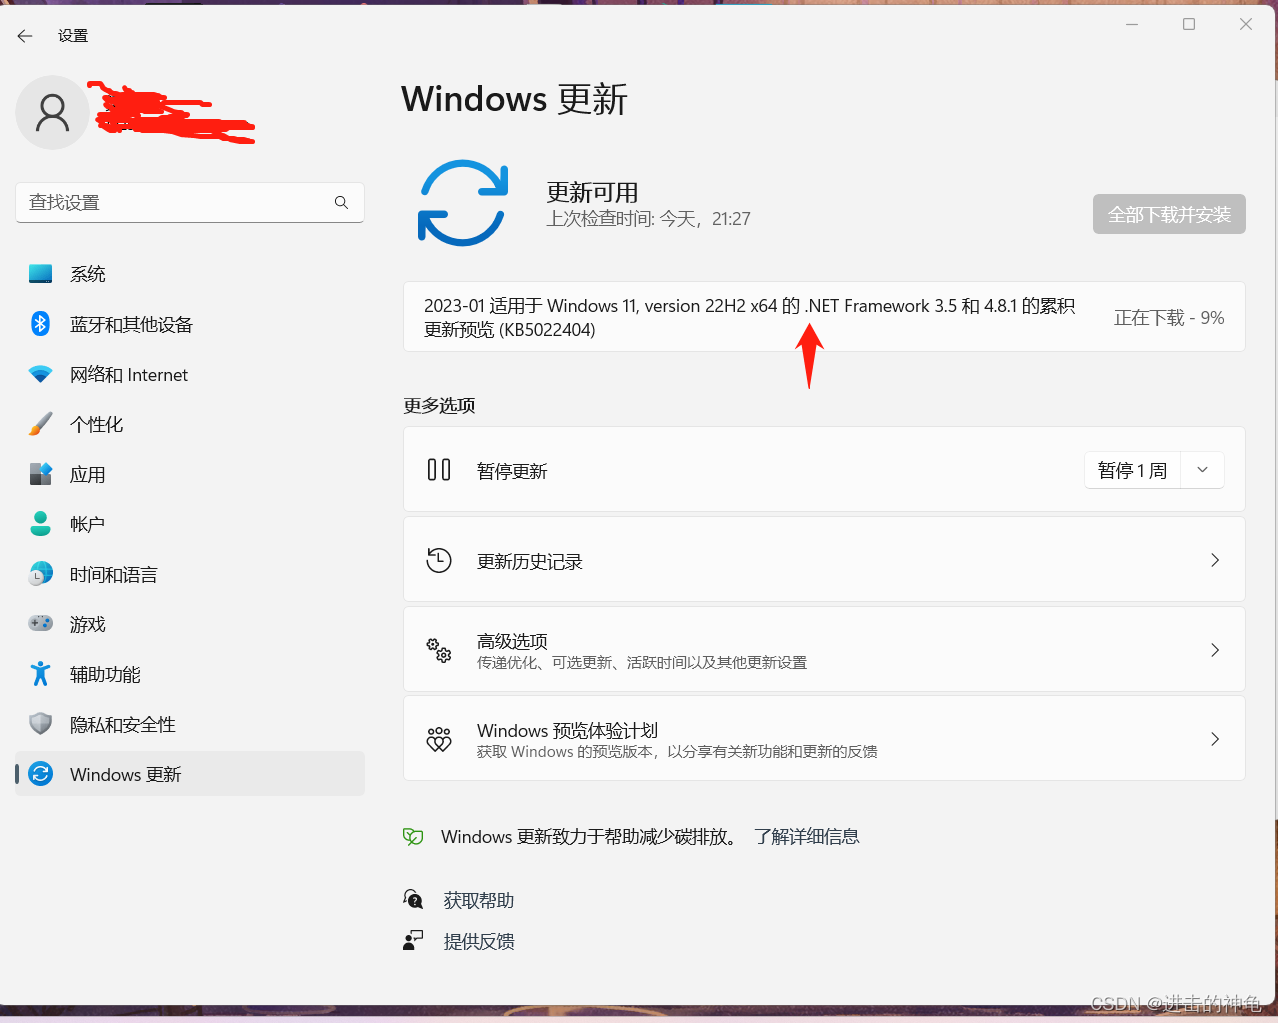
Task: Click the 高级选项 description subtitle
Action: pos(642,663)
